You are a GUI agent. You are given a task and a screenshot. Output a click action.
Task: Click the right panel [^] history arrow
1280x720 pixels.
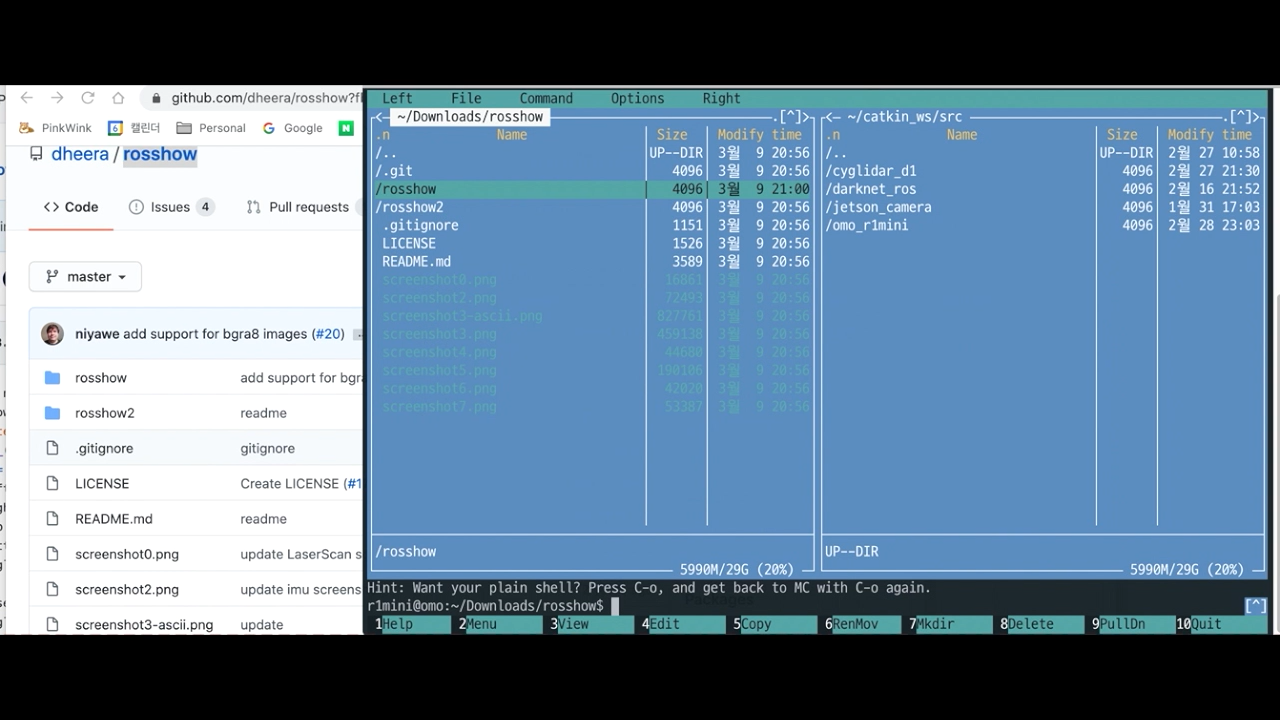(1241, 117)
